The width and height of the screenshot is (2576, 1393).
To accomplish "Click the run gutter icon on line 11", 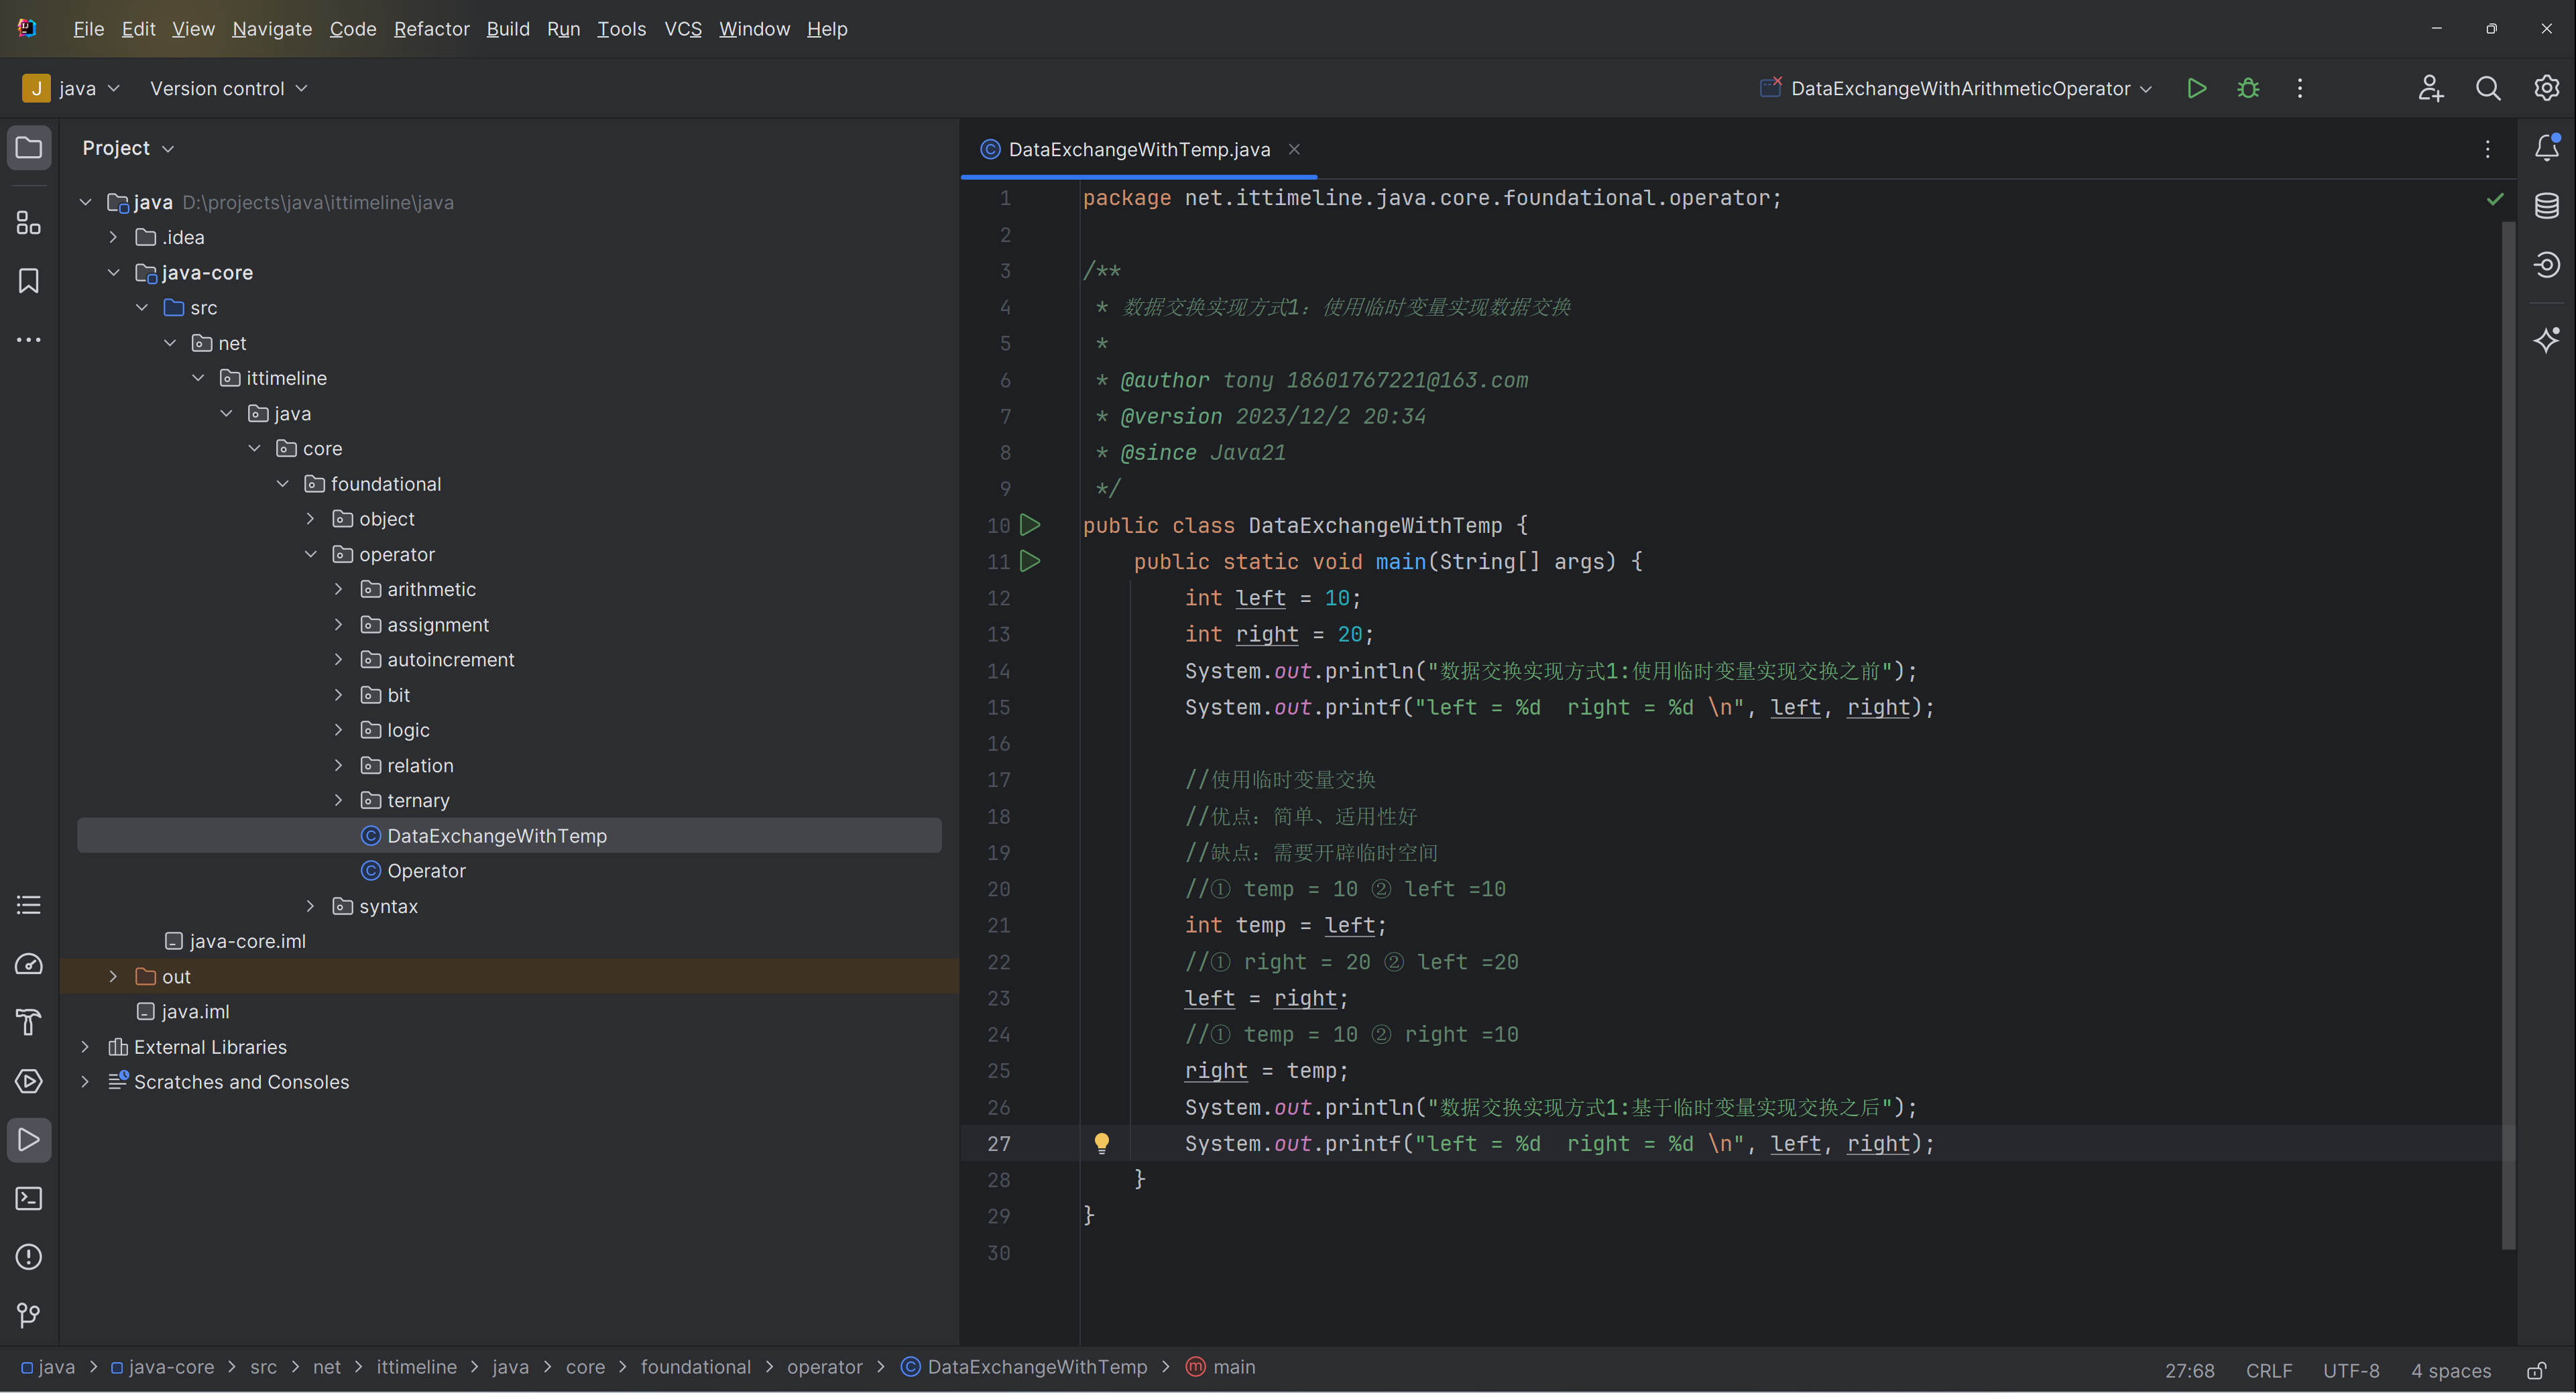I will pyautogui.click(x=1030, y=561).
